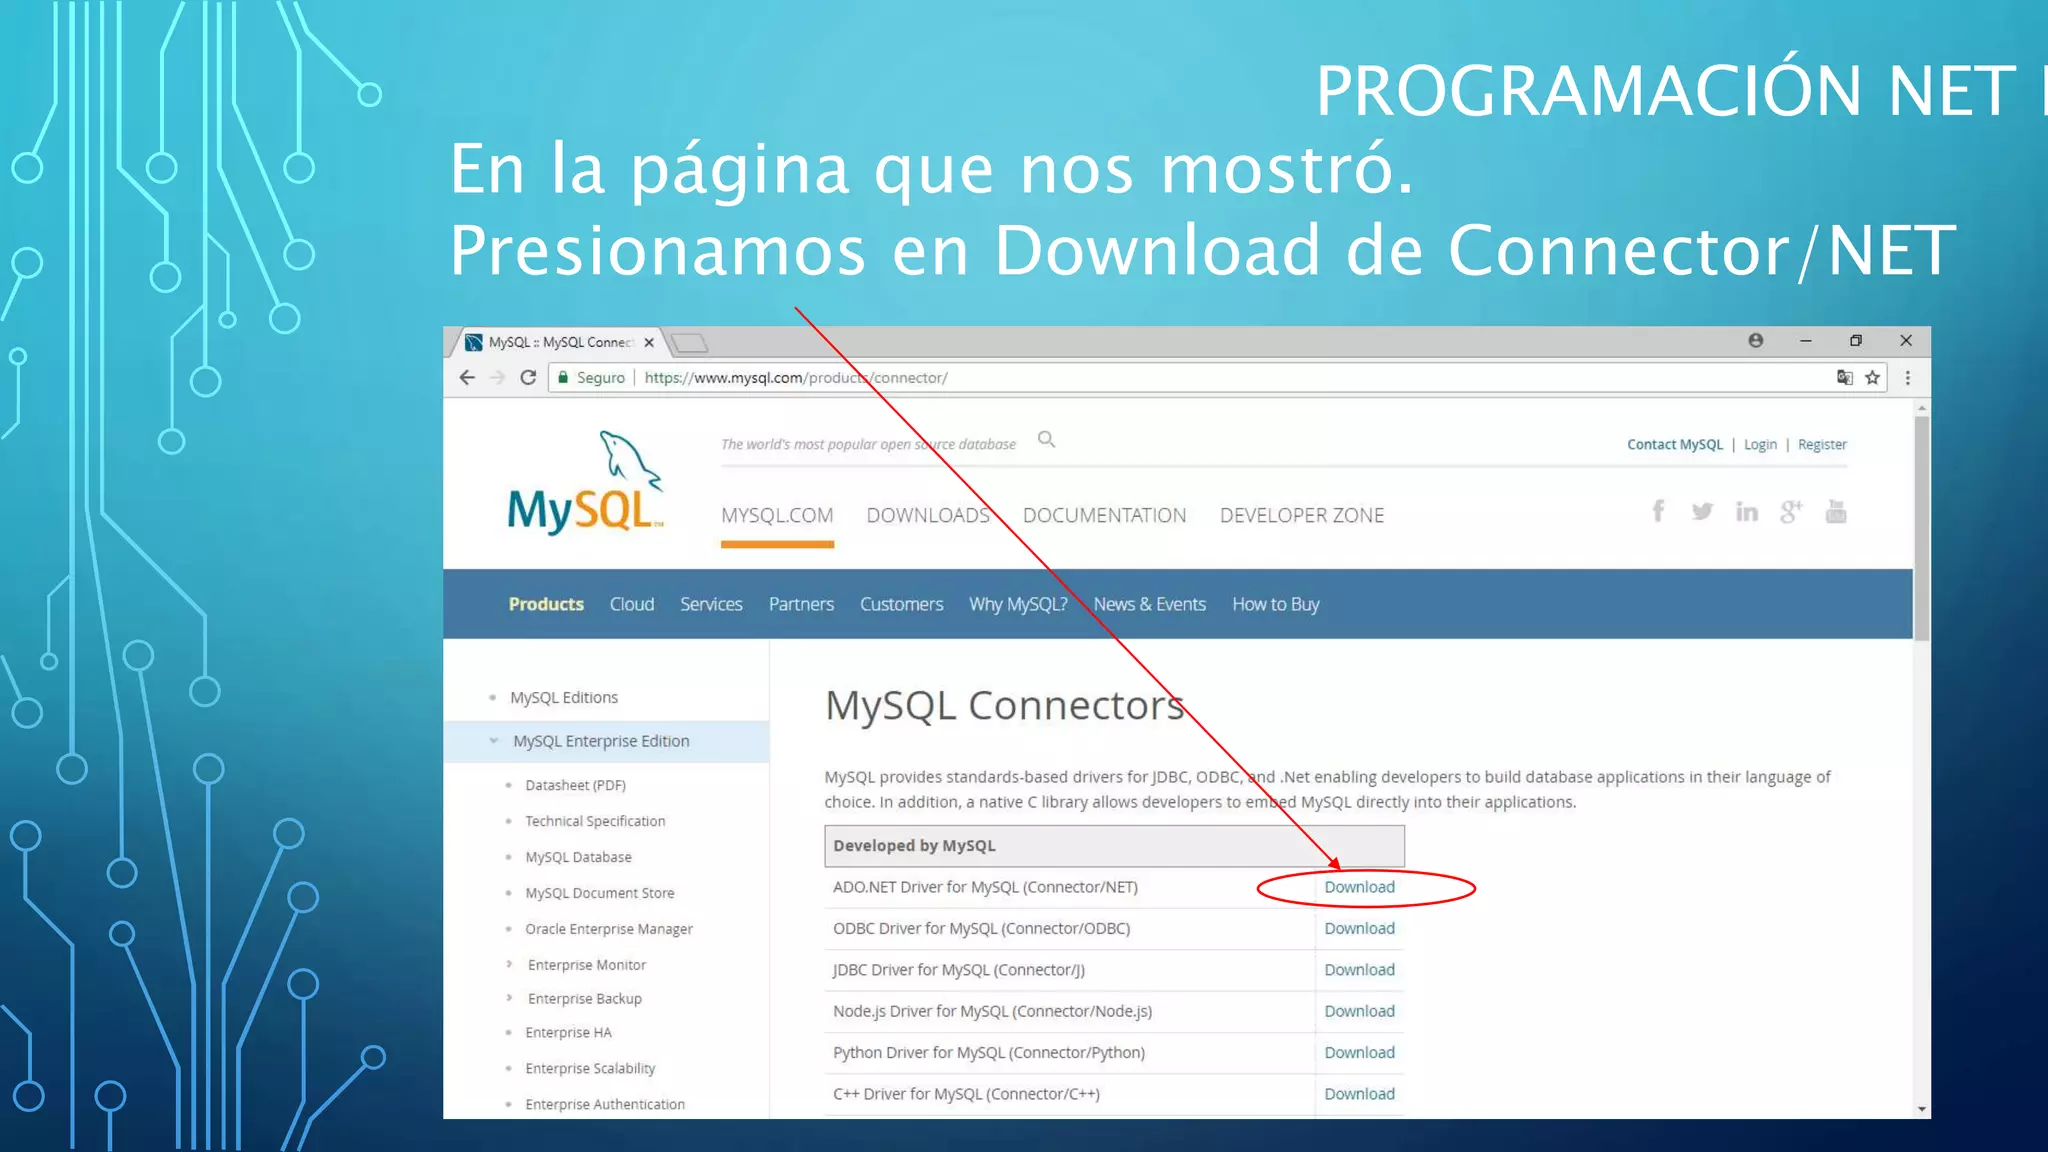Click the 'MySQL Connectors' page heading
The height and width of the screenshot is (1152, 2048).
click(x=1004, y=705)
